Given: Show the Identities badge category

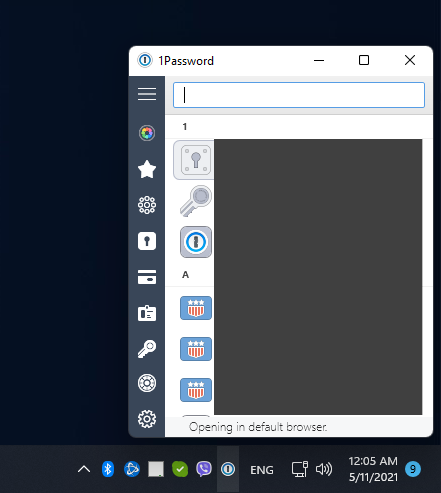Looking at the screenshot, I should click(x=147, y=313).
